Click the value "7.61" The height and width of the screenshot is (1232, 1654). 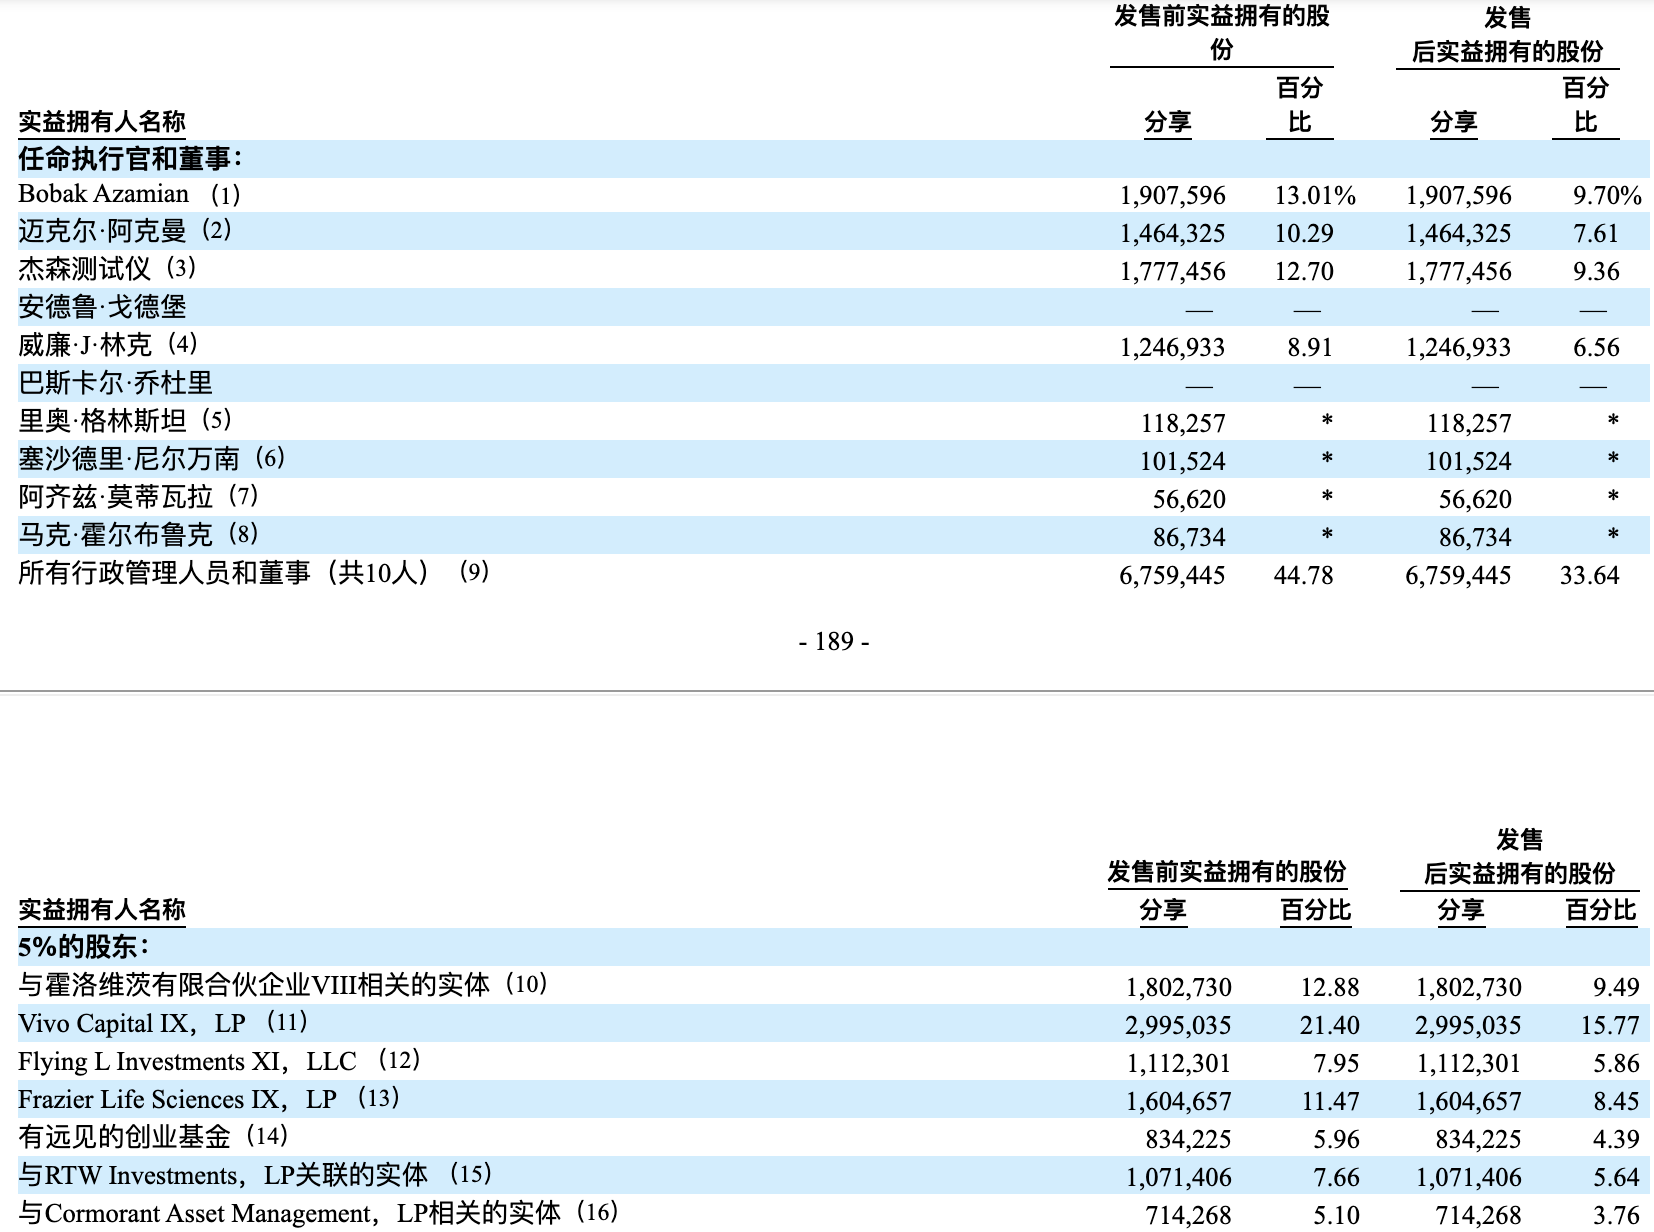pyautogui.click(x=1596, y=234)
